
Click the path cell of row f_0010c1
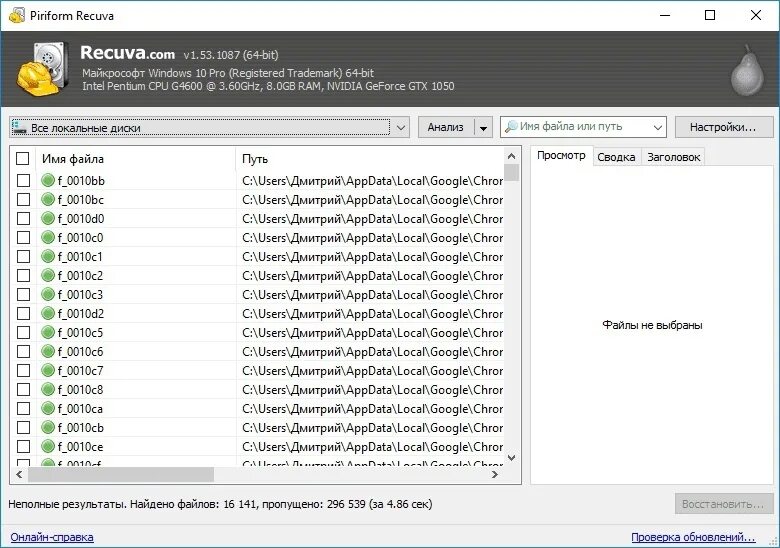[x=372, y=257]
